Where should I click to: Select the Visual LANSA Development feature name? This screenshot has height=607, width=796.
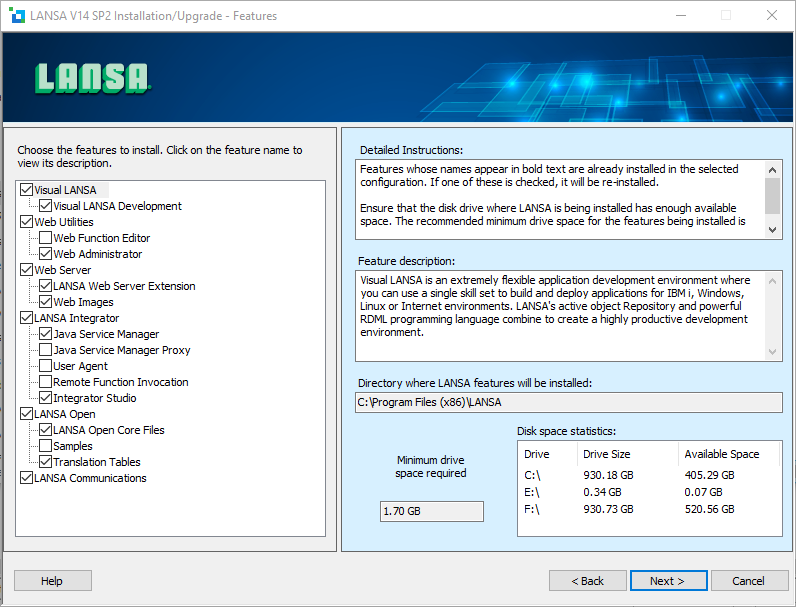pyautogui.click(x=117, y=206)
